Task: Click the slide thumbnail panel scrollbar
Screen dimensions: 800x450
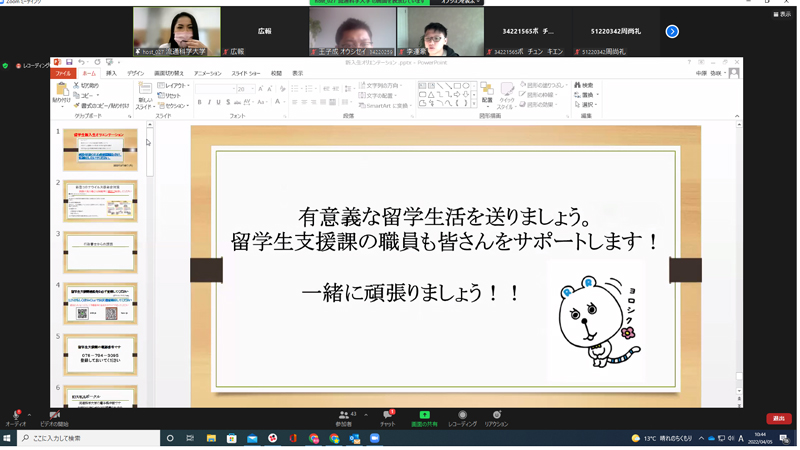Action: tap(150, 153)
